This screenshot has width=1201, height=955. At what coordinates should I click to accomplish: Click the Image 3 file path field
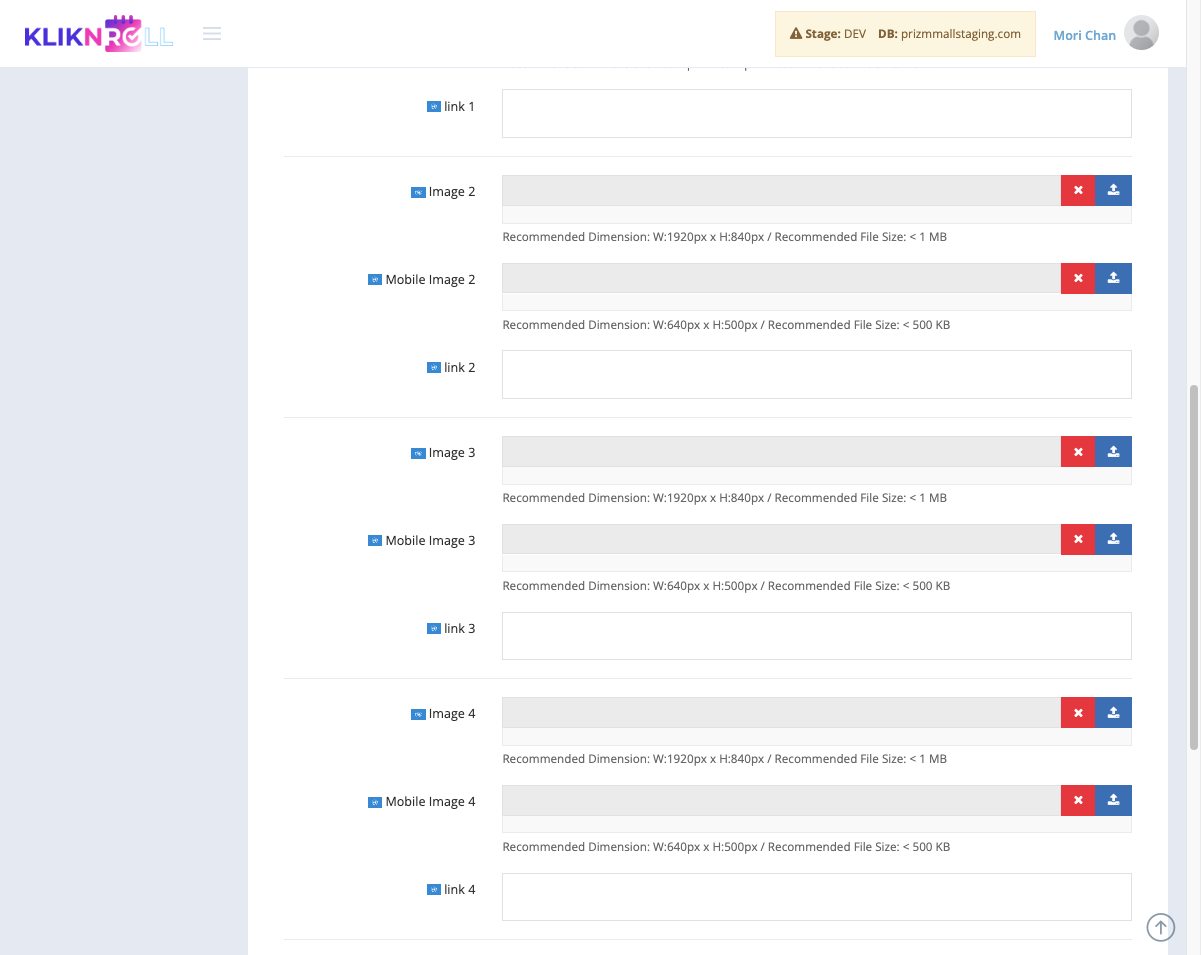tap(781, 452)
